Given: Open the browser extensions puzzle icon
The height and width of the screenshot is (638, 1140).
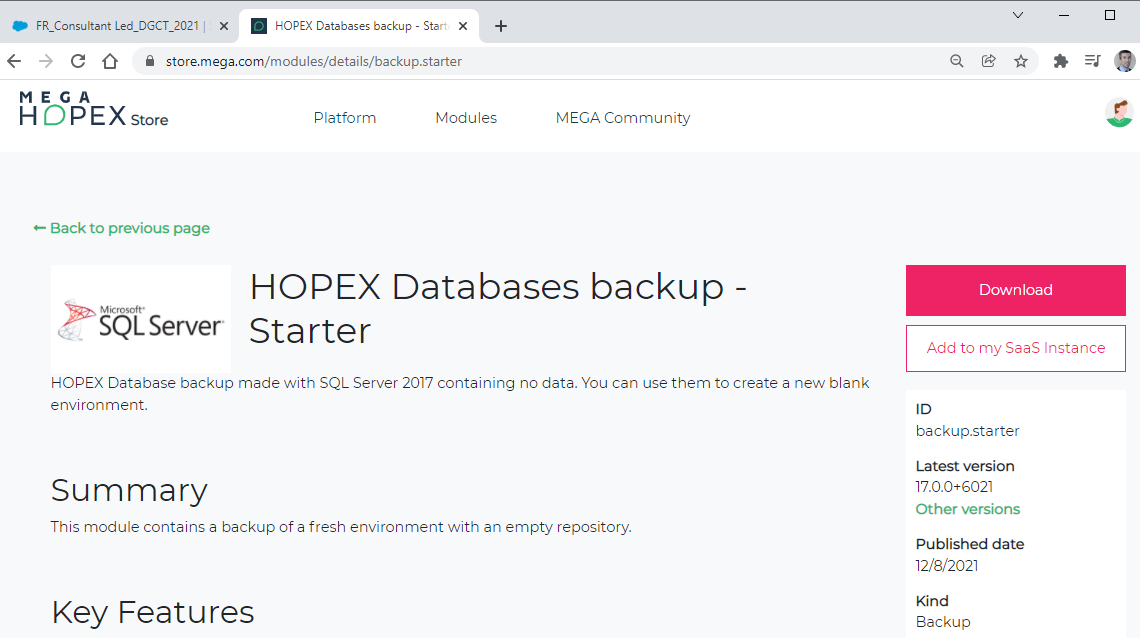Looking at the screenshot, I should pos(1061,61).
